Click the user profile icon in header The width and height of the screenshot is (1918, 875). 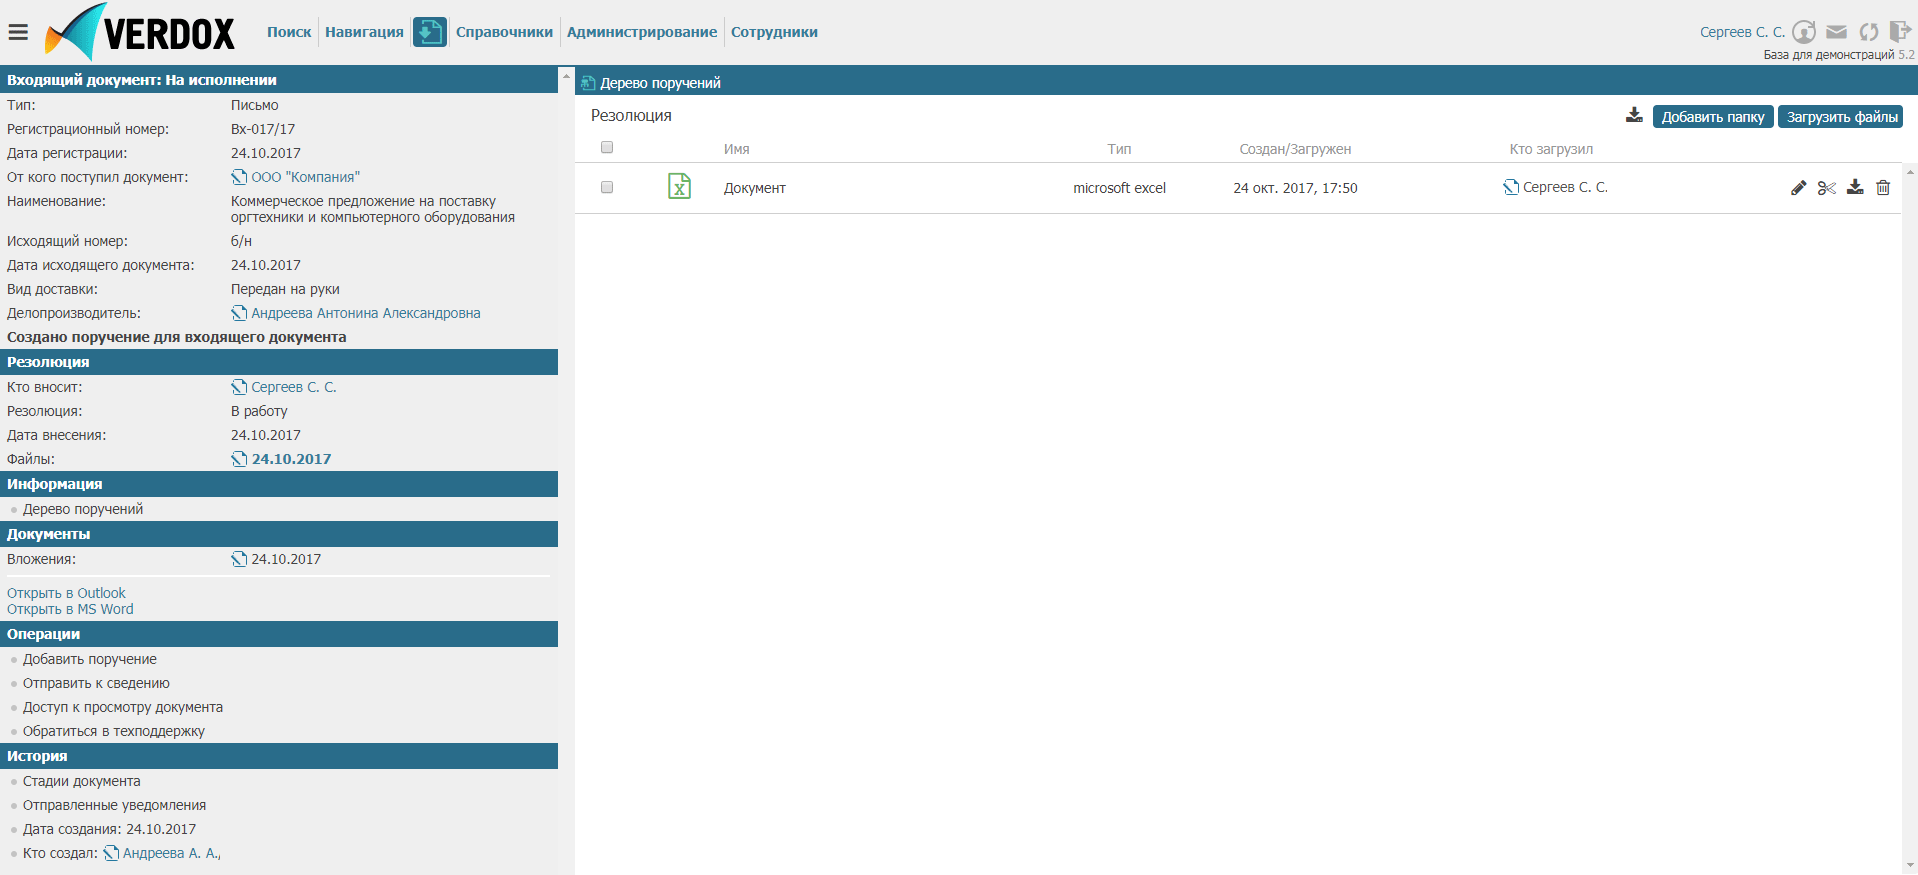(x=1804, y=32)
